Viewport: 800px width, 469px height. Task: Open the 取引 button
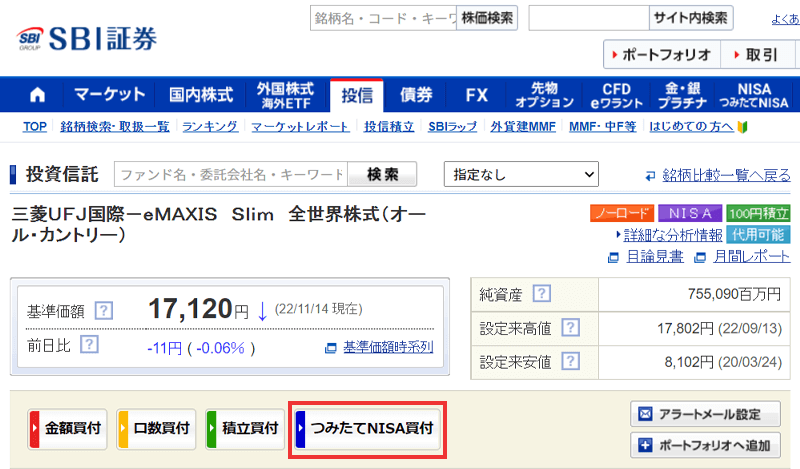click(x=758, y=54)
